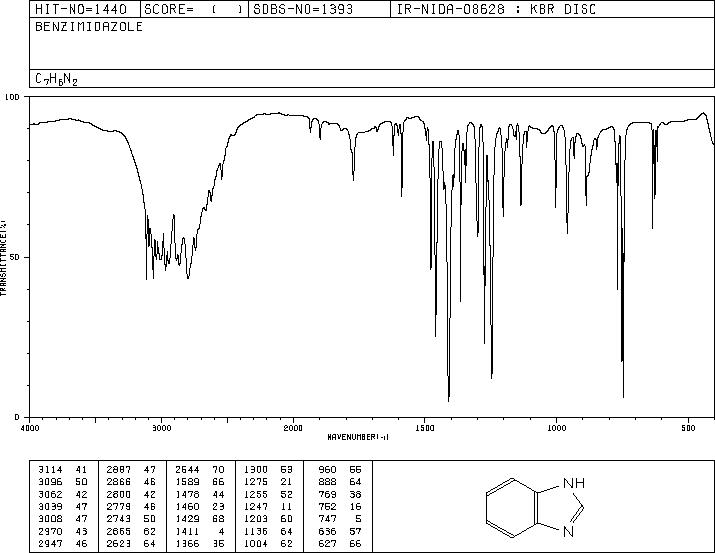This screenshot has width=715, height=553.
Task: Select peak table entry 747
Action: click(x=340, y=519)
